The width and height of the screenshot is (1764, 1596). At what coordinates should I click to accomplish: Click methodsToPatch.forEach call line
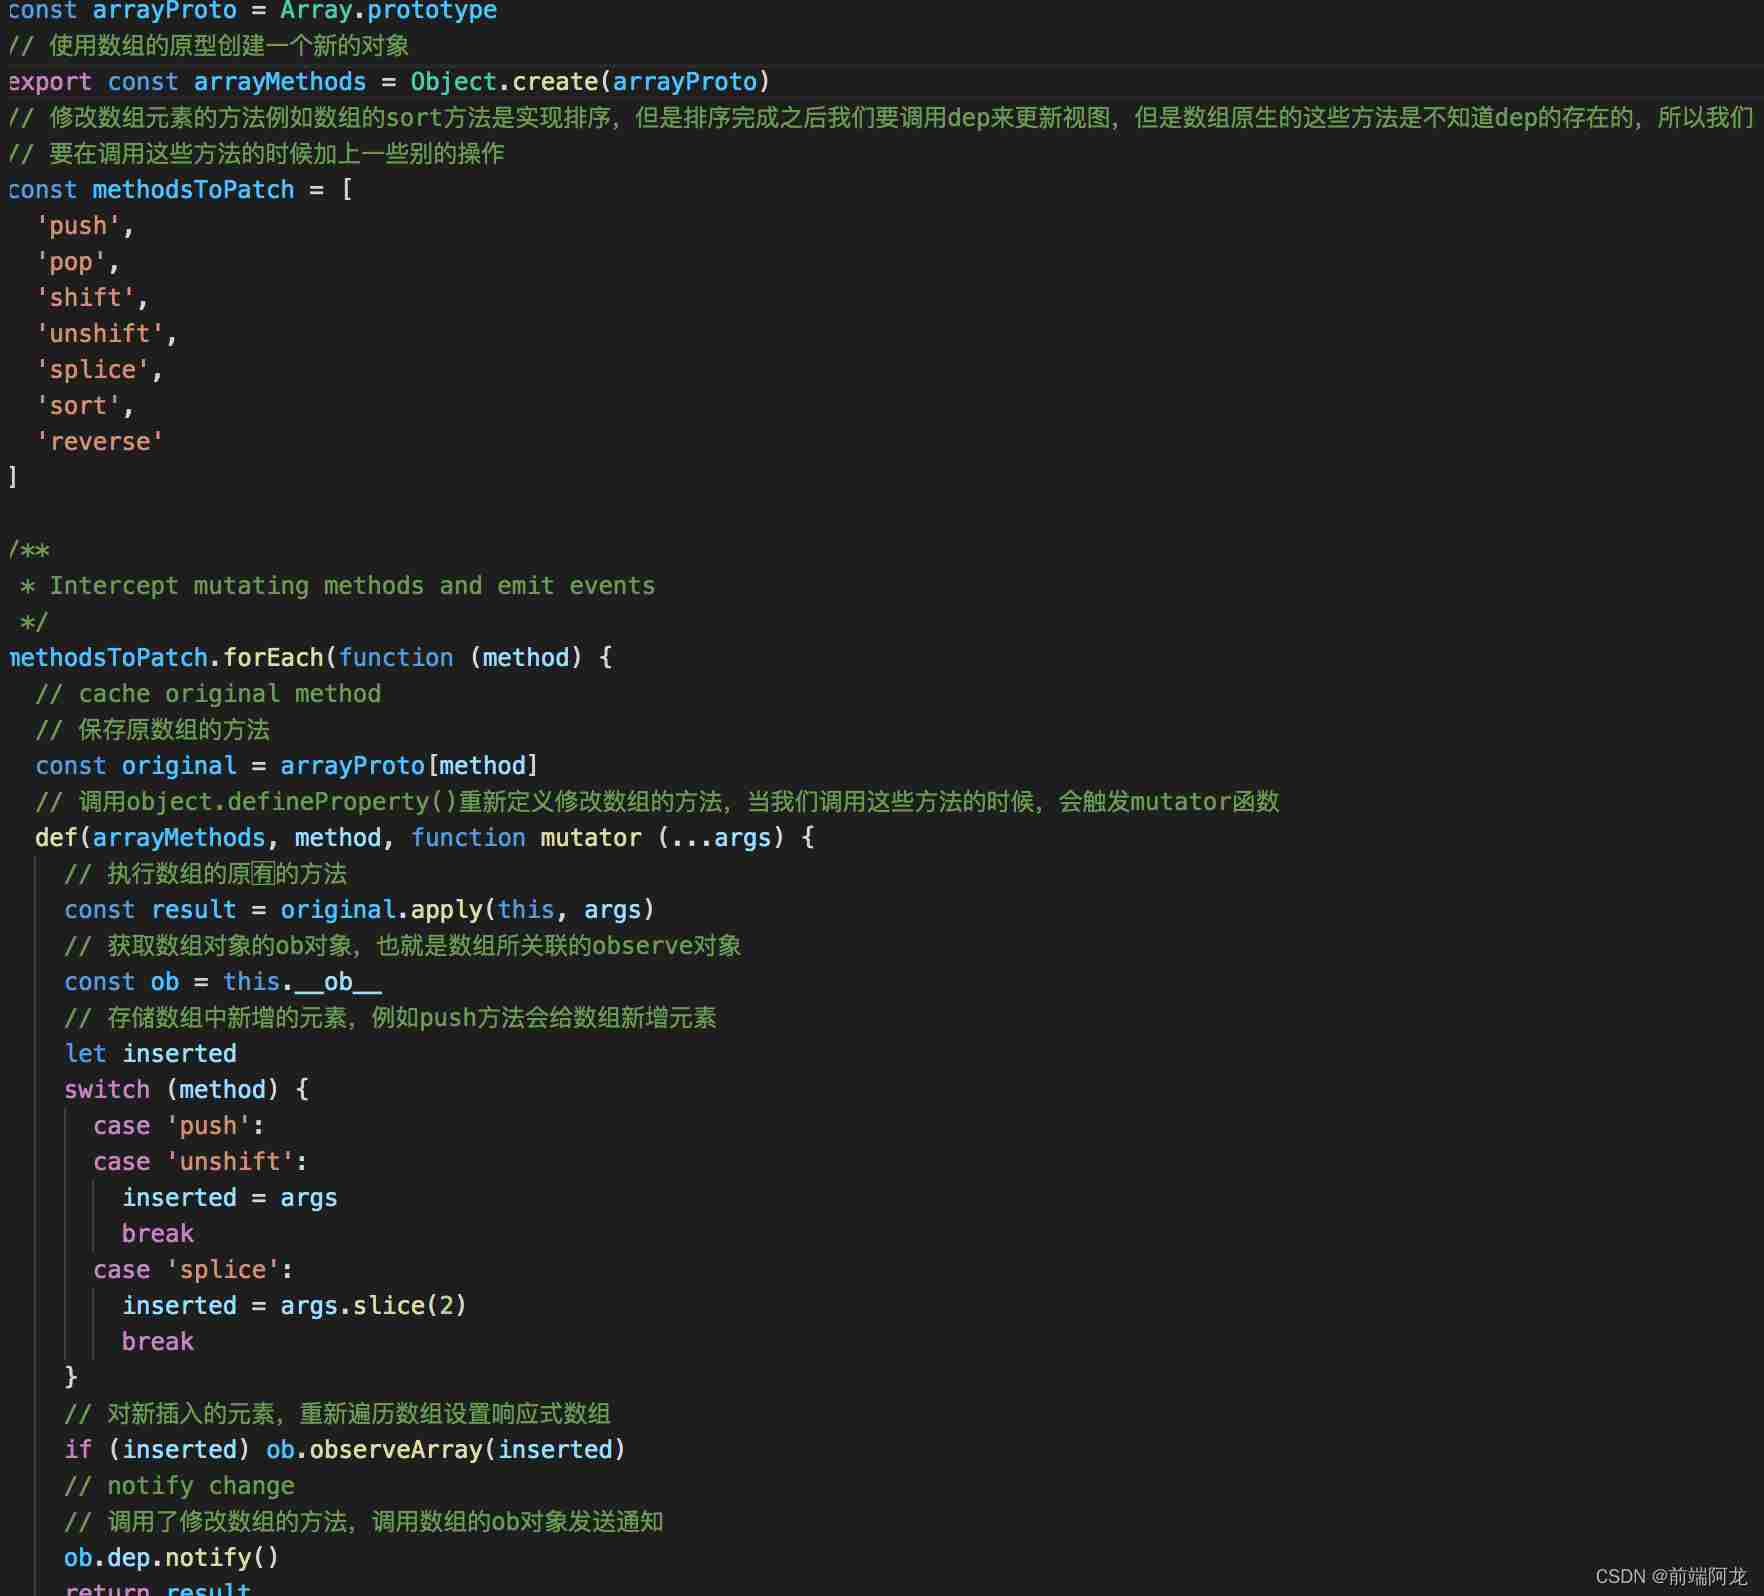pyautogui.click(x=310, y=658)
